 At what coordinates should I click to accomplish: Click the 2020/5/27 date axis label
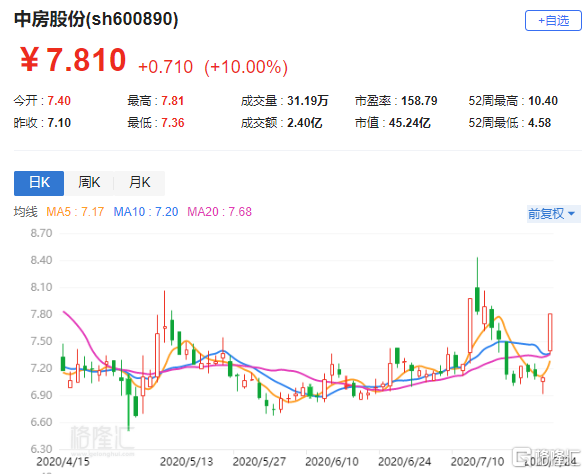coord(259,462)
